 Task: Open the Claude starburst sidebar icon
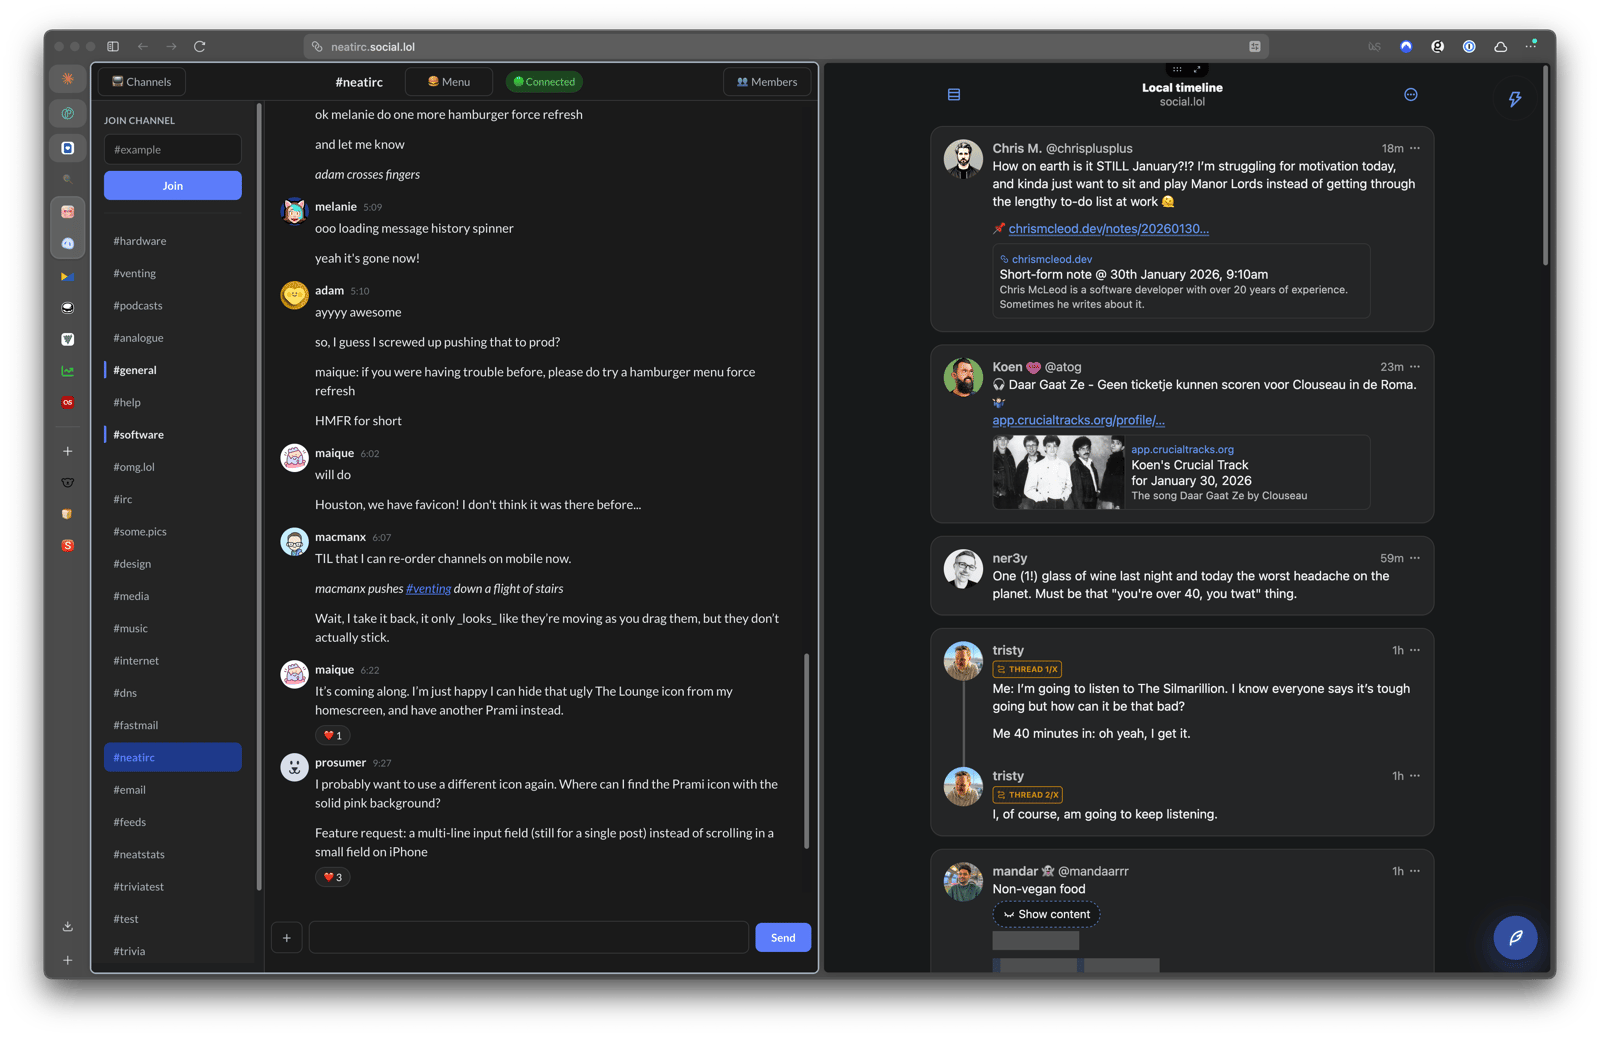(x=68, y=79)
